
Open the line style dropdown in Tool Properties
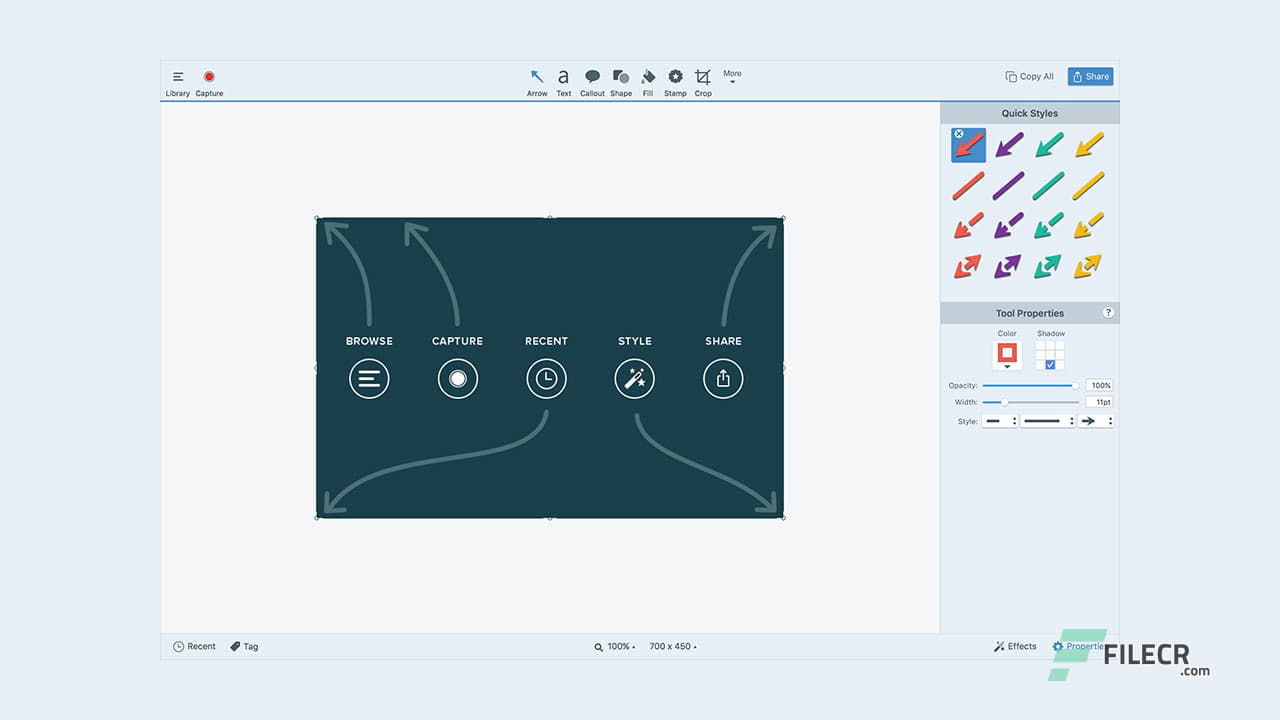point(1047,420)
